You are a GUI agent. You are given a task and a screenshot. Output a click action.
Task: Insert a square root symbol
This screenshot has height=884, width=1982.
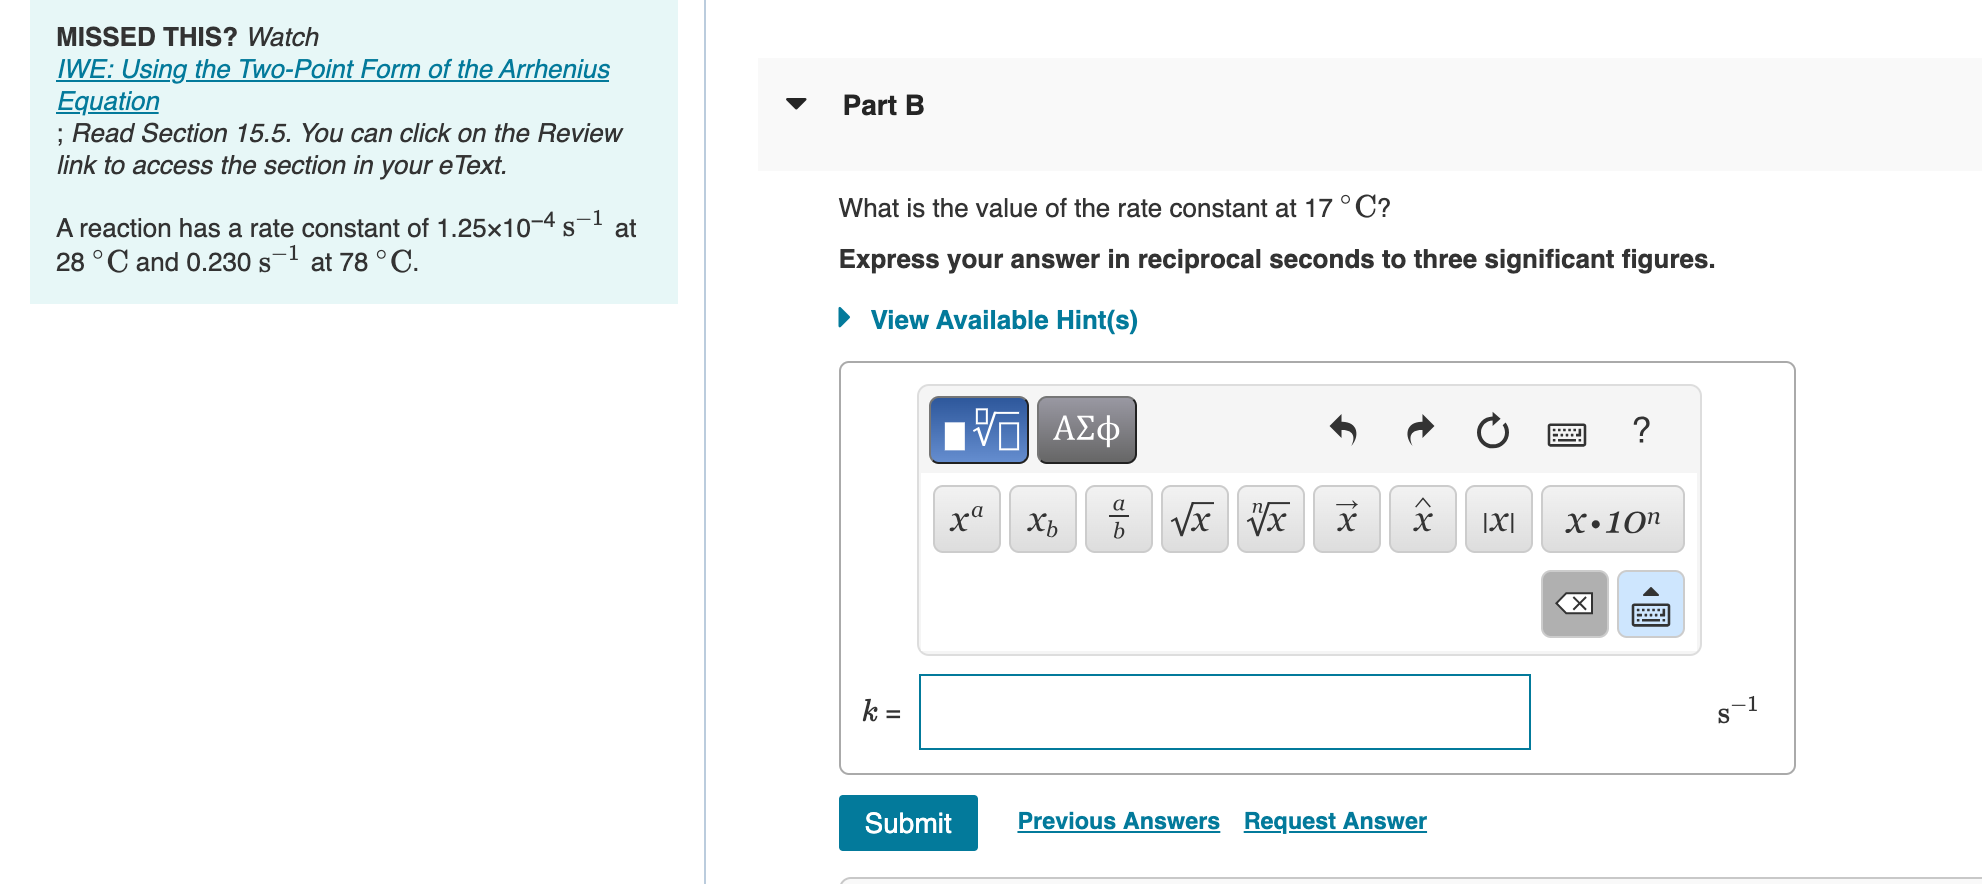coord(1194,519)
